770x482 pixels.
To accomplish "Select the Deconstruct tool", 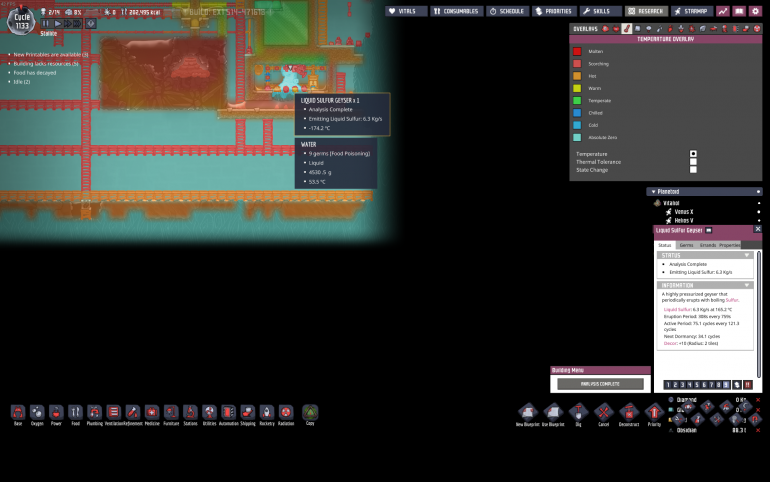I will (x=629, y=413).
